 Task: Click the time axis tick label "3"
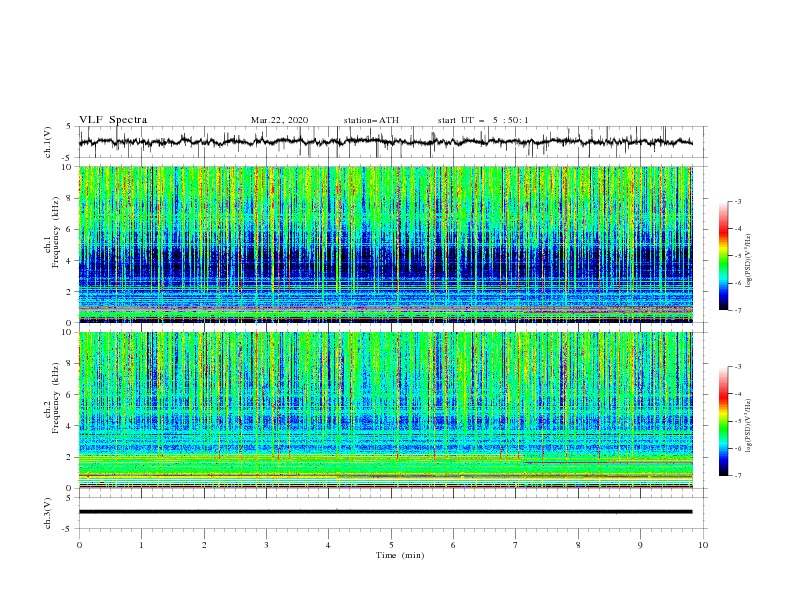[266, 545]
